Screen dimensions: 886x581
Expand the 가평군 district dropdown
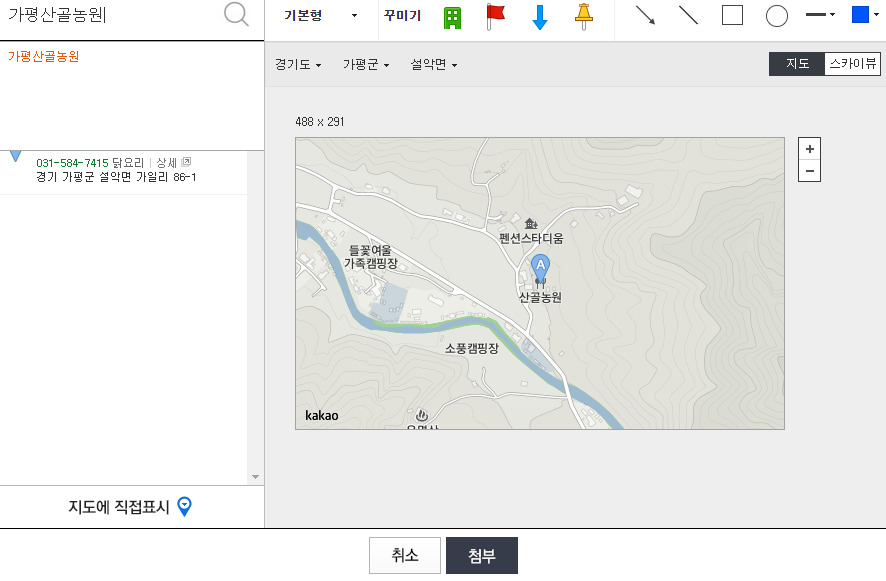(366, 65)
